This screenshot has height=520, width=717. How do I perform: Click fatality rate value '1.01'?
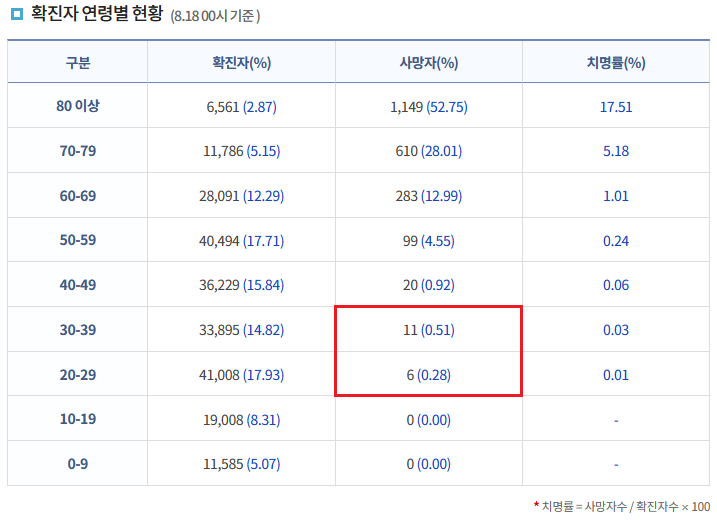(616, 196)
